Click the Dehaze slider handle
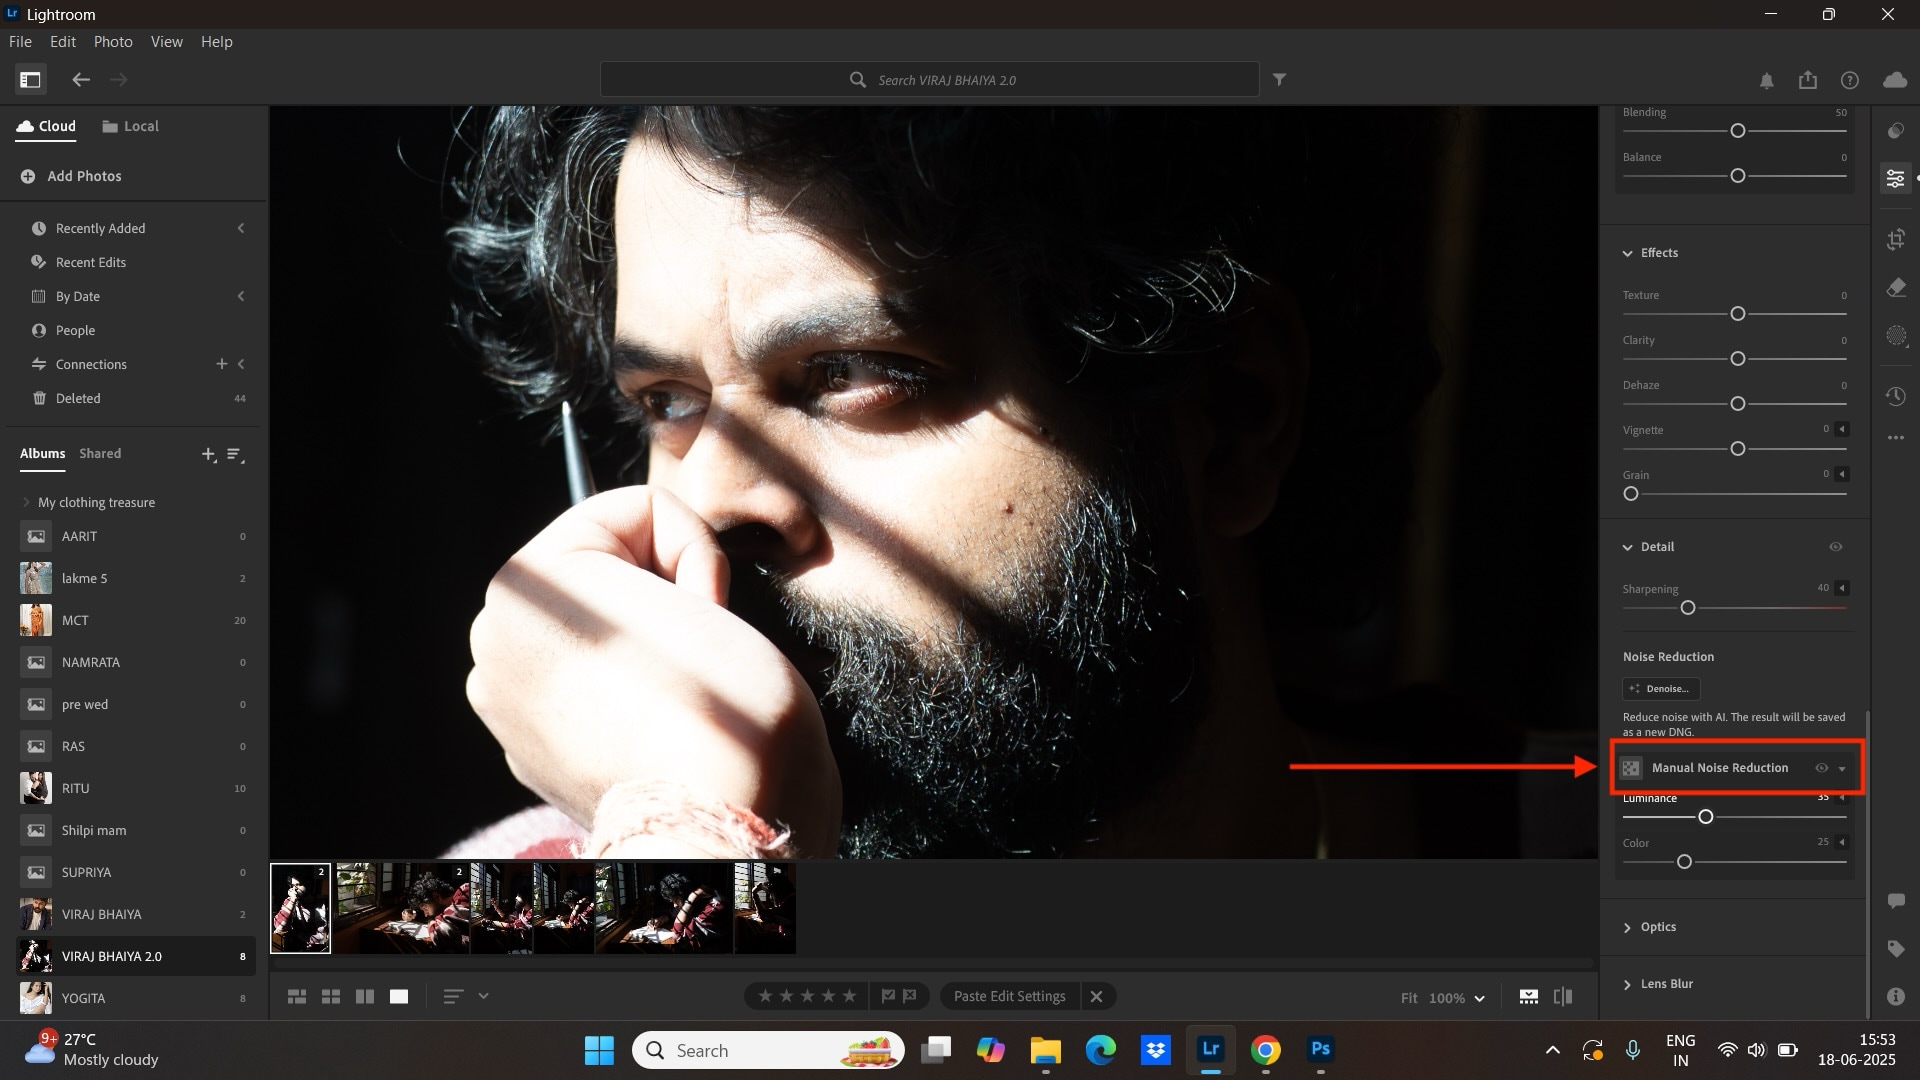Viewport: 1920px width, 1080px height. 1738,404
